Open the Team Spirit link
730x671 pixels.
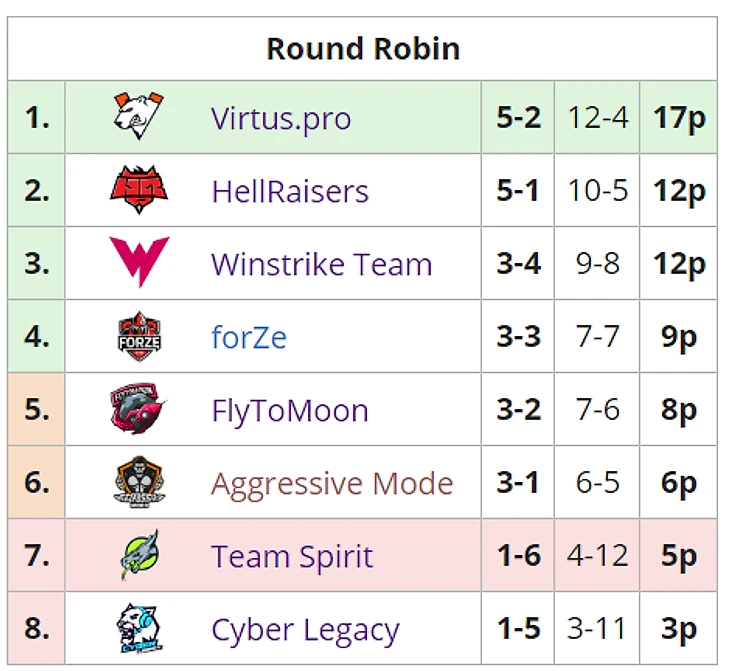292,557
